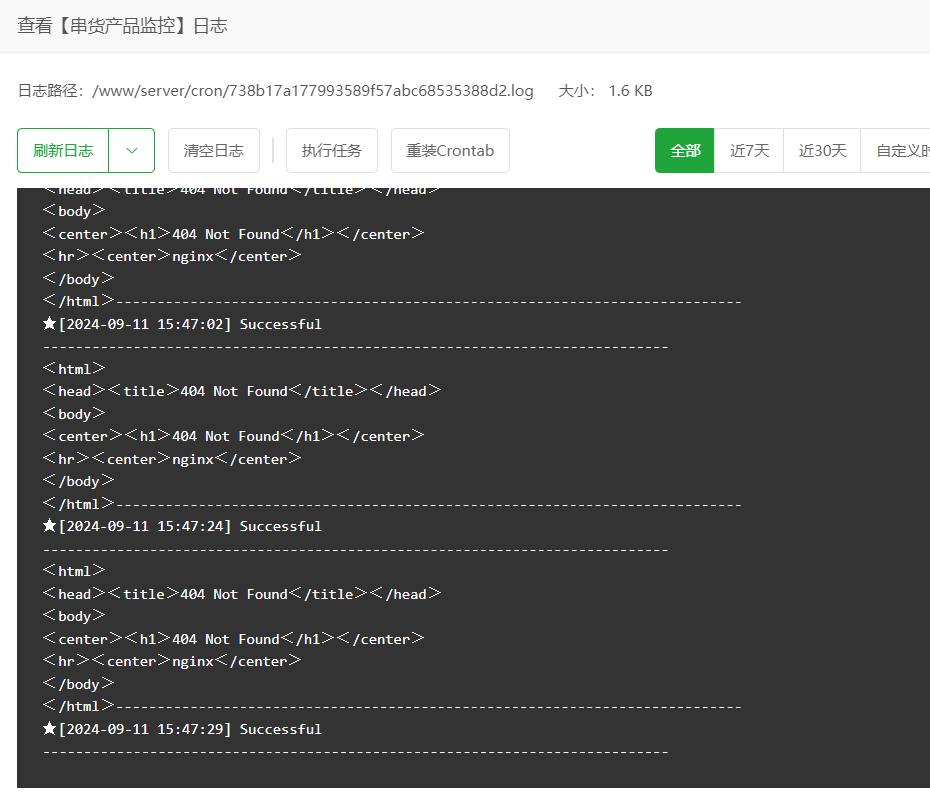The height and width of the screenshot is (803, 930).
Task: Click star icon before 15:47:24 entry
Action: point(49,525)
